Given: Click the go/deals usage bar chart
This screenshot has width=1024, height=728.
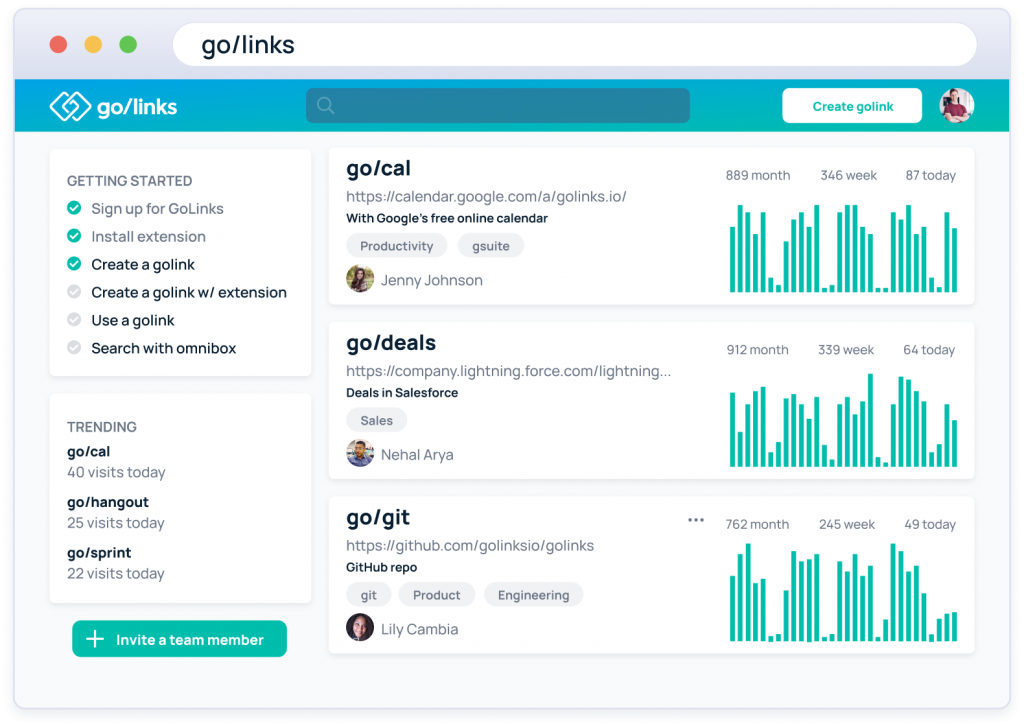Looking at the screenshot, I should click(843, 420).
